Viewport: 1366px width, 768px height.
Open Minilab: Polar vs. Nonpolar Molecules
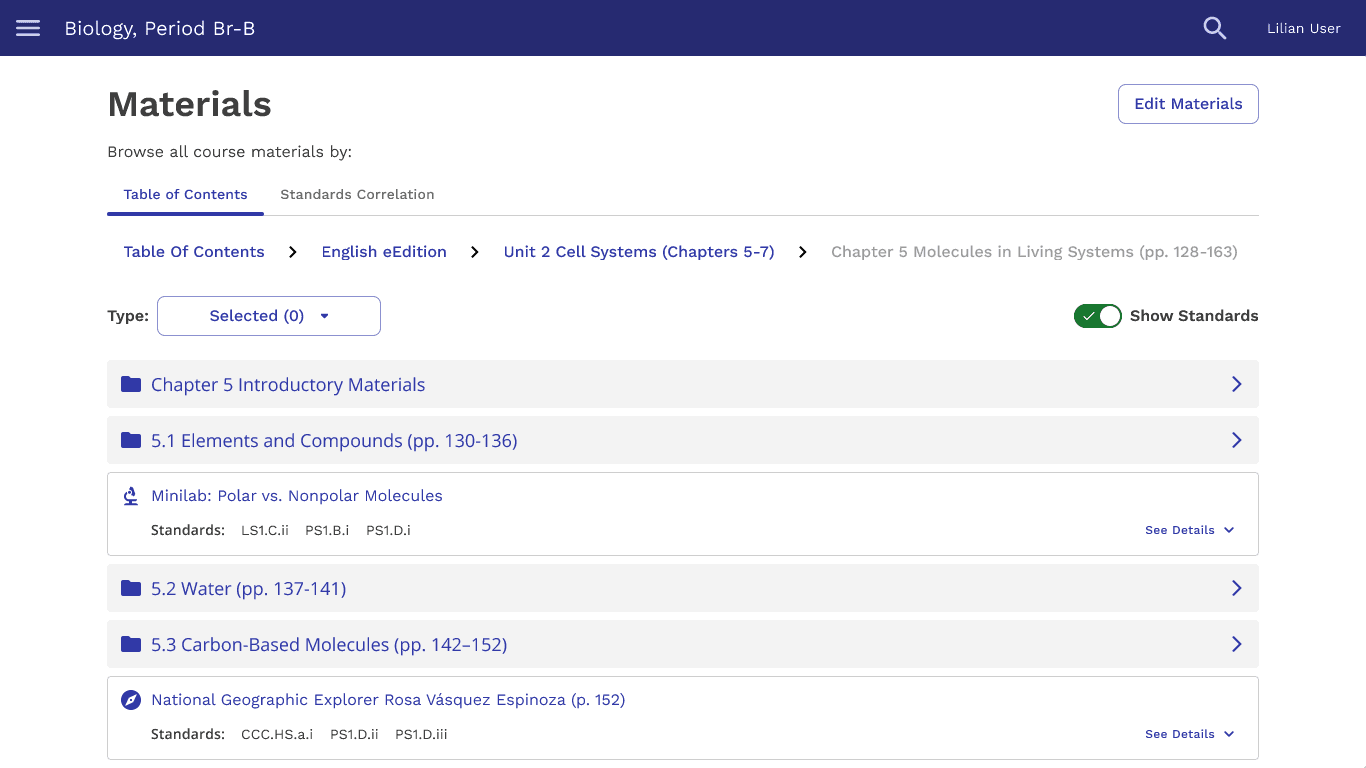(296, 495)
